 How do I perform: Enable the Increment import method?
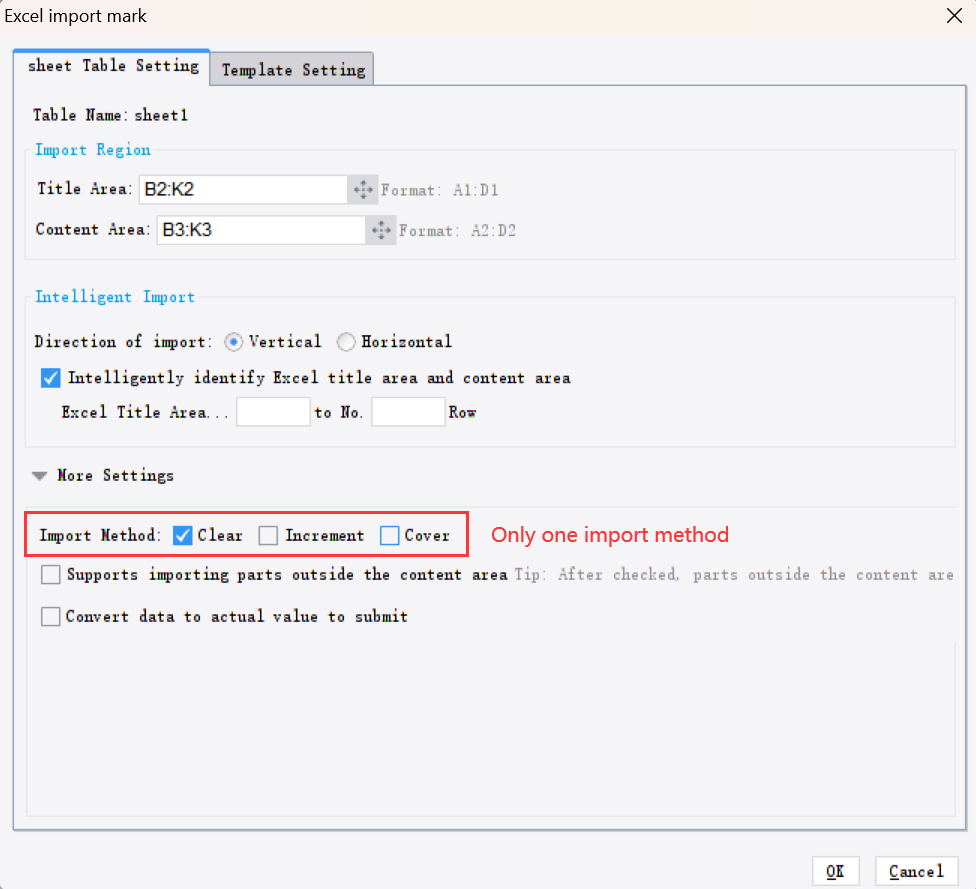268,535
